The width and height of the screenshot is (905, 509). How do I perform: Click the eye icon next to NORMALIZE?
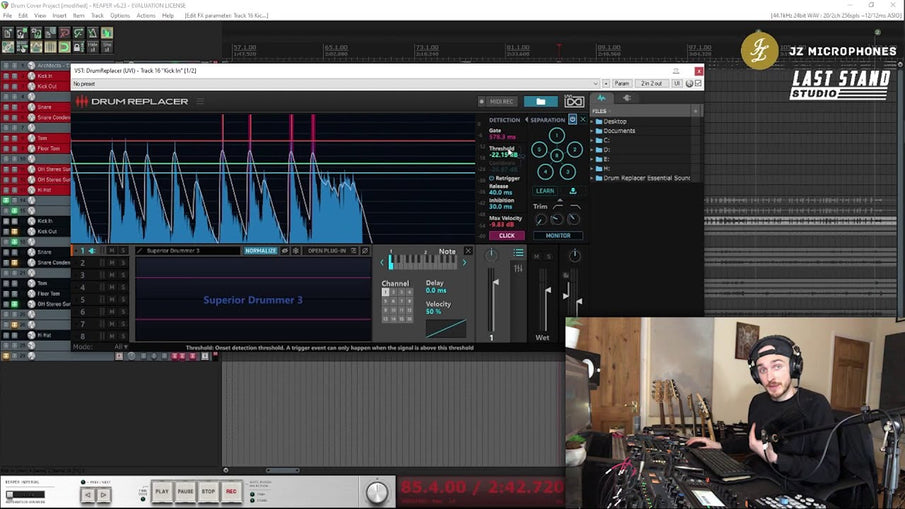pos(285,250)
